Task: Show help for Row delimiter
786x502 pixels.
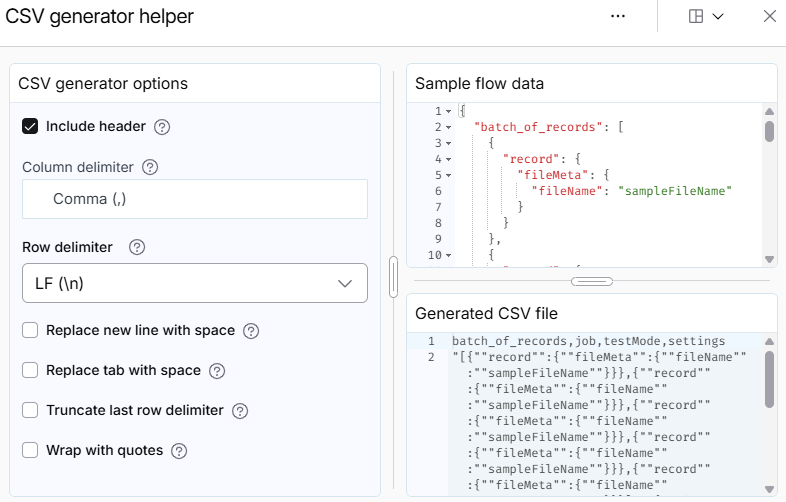Action: click(137, 247)
